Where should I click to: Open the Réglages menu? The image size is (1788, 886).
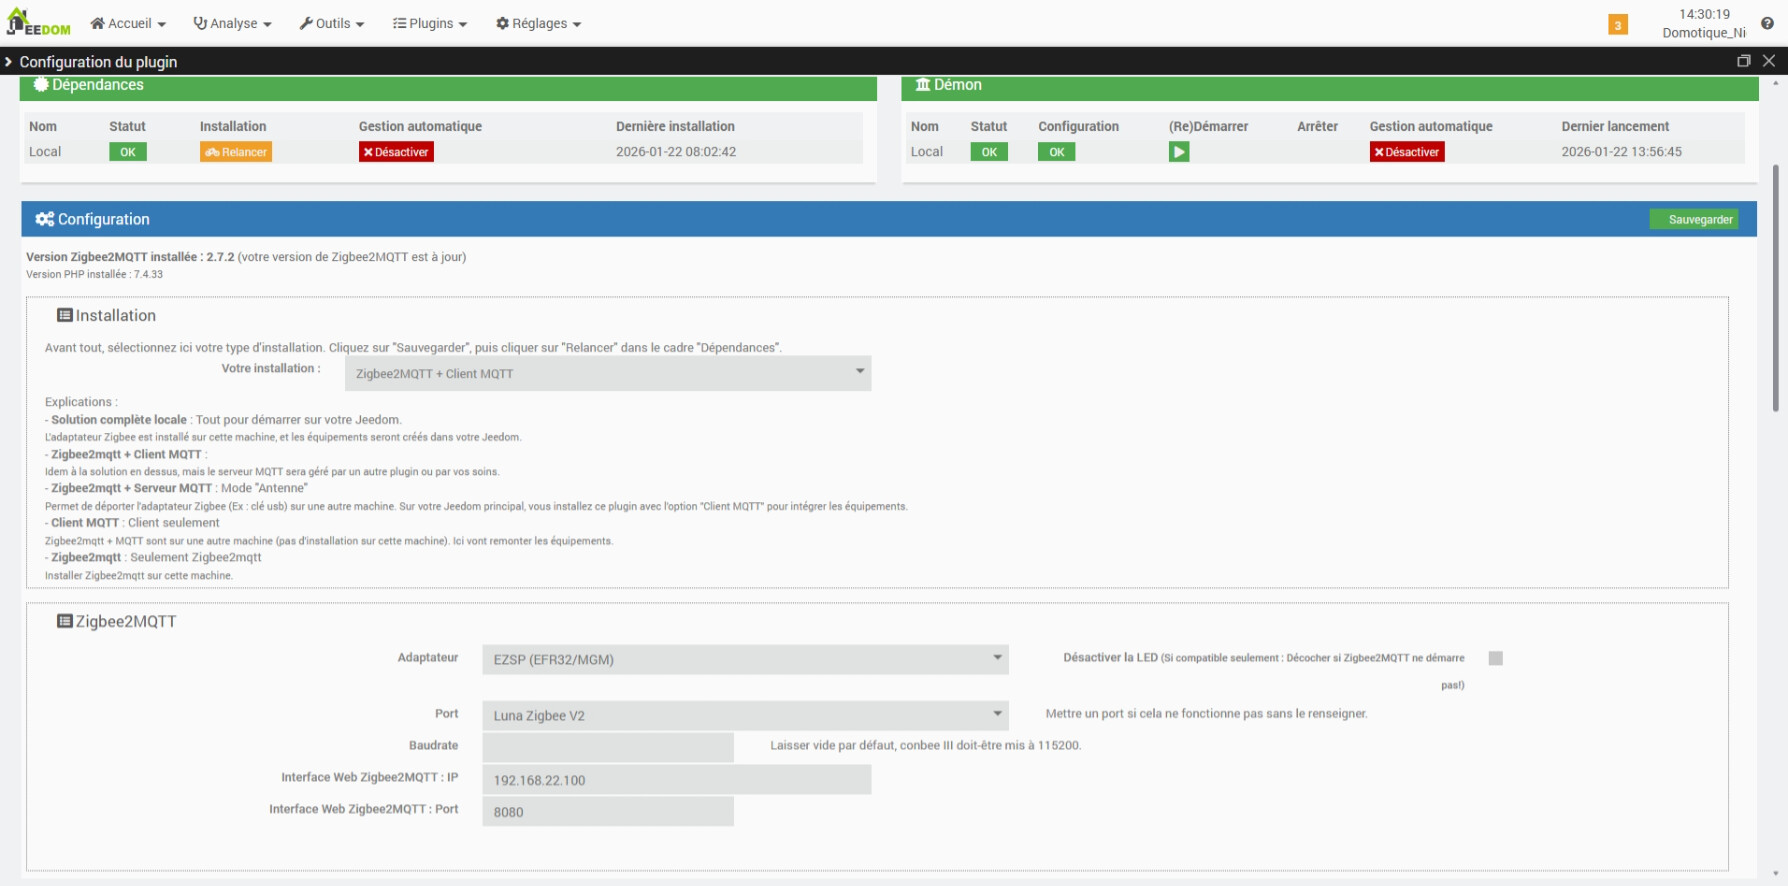click(x=538, y=23)
